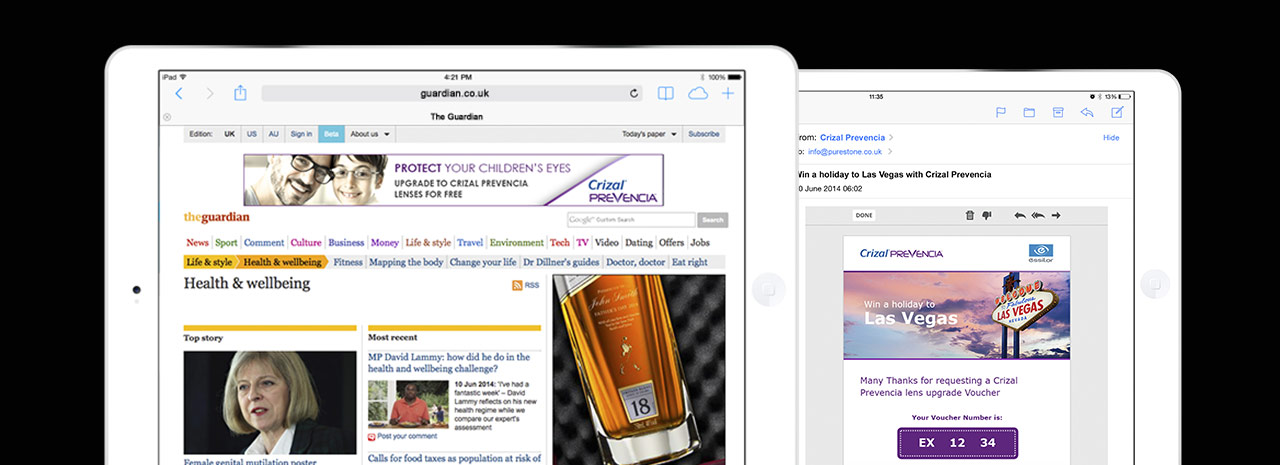This screenshot has height=465, width=1280.
Task: Open the Fitness subsection
Action: (x=348, y=262)
